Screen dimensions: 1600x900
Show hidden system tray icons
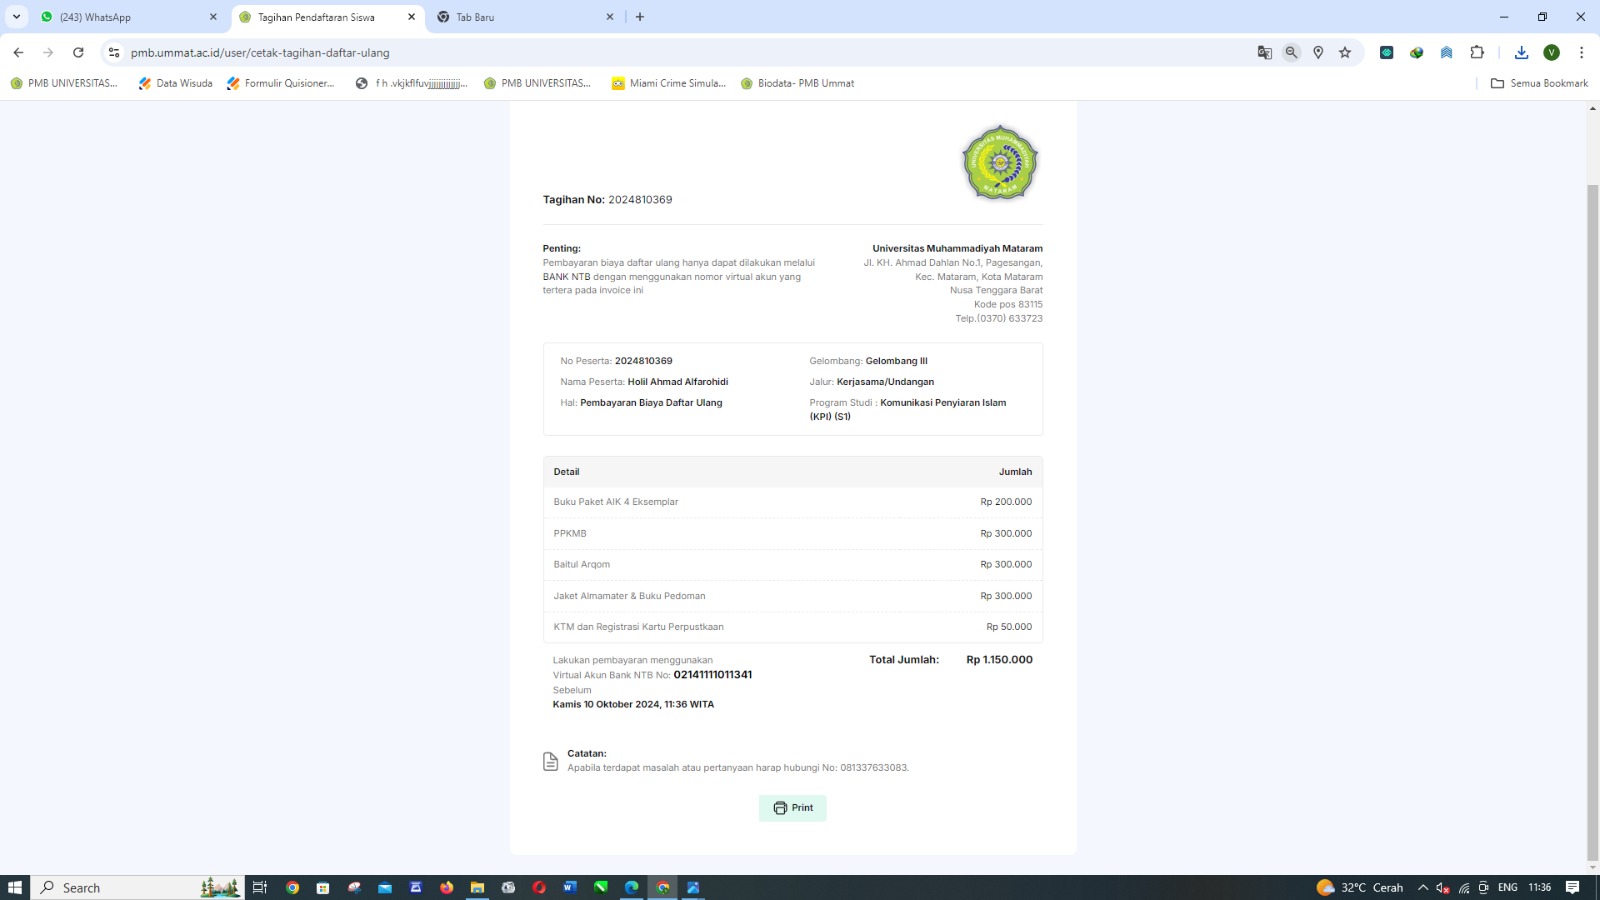(1422, 888)
